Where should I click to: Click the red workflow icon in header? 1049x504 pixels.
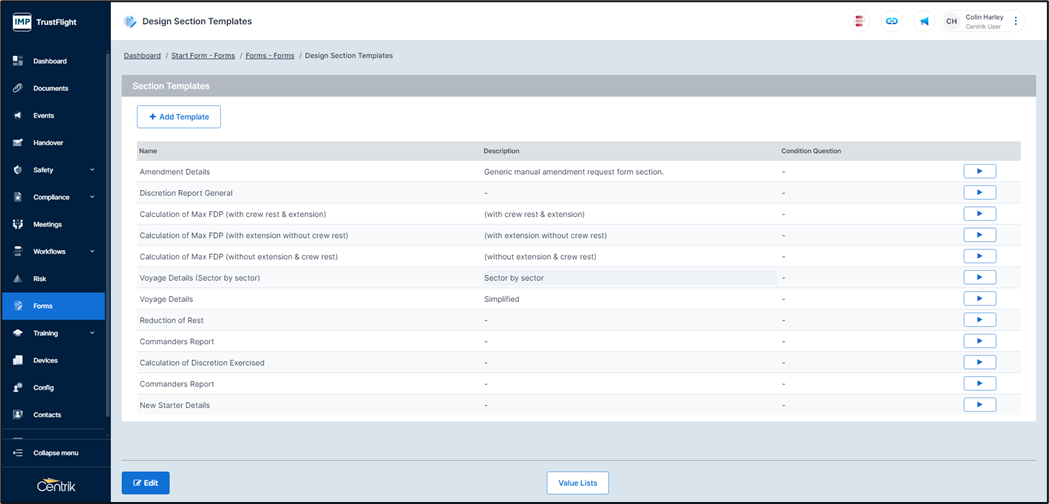coord(859,21)
